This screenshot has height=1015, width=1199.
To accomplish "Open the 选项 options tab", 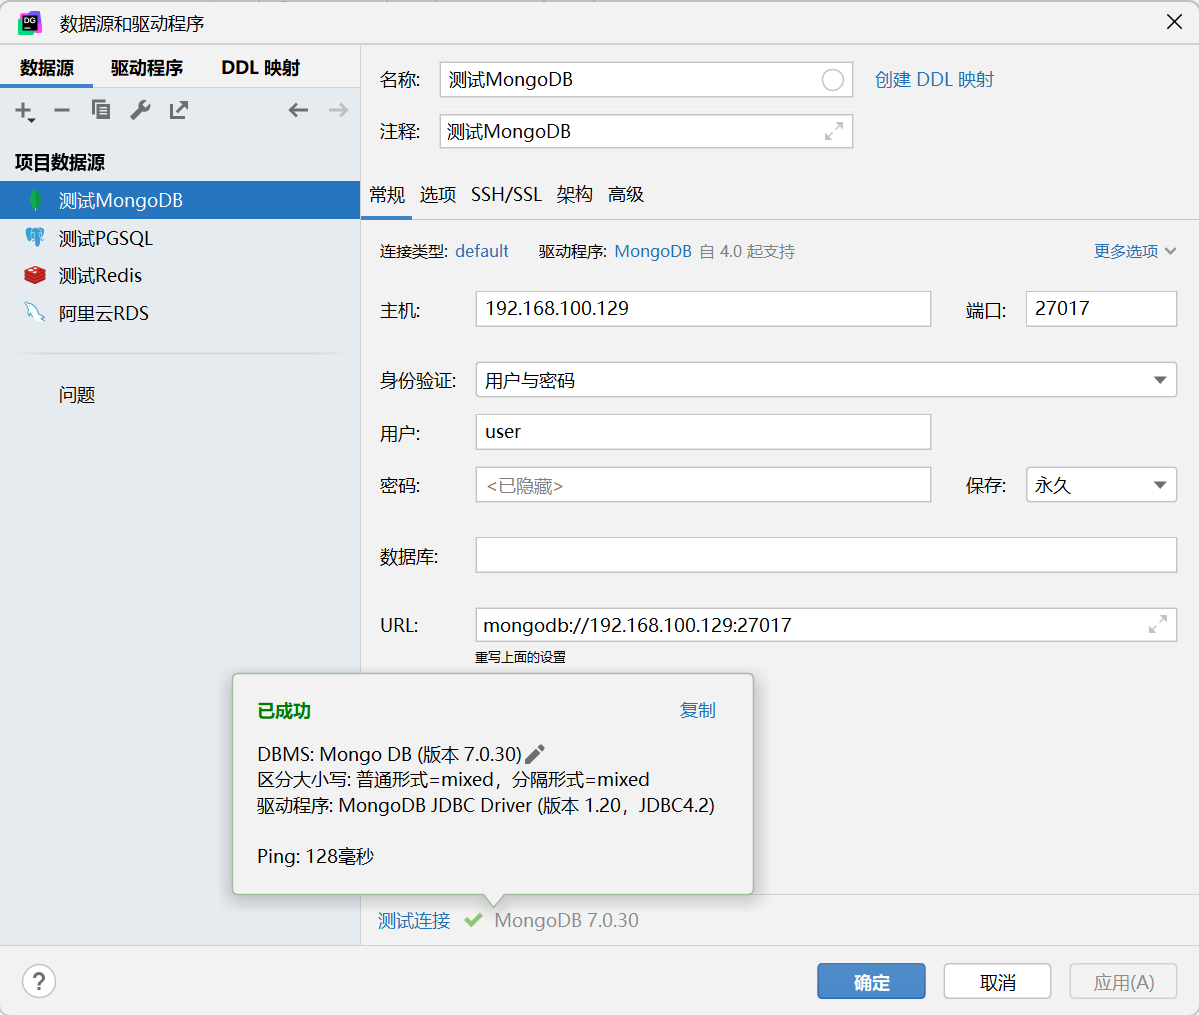I will 438,194.
